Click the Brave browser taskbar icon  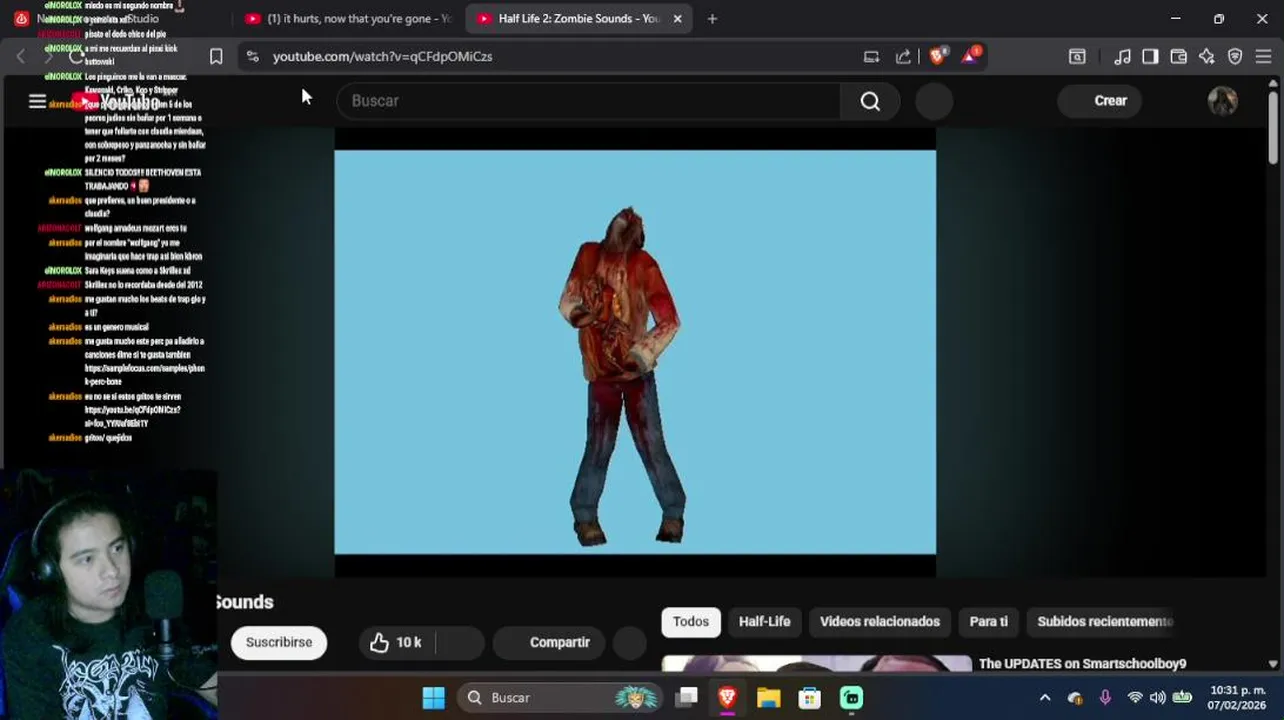(727, 698)
